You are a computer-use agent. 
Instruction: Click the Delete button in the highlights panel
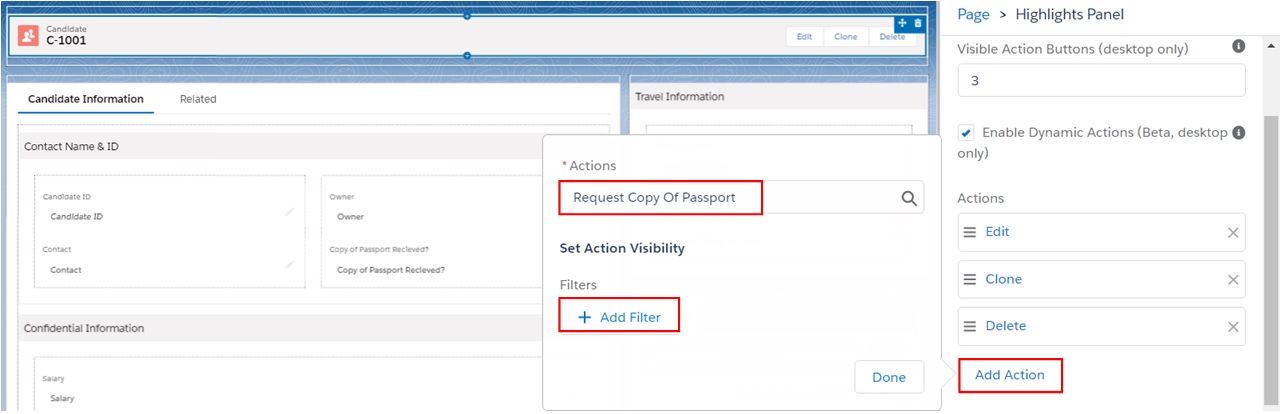[892, 36]
